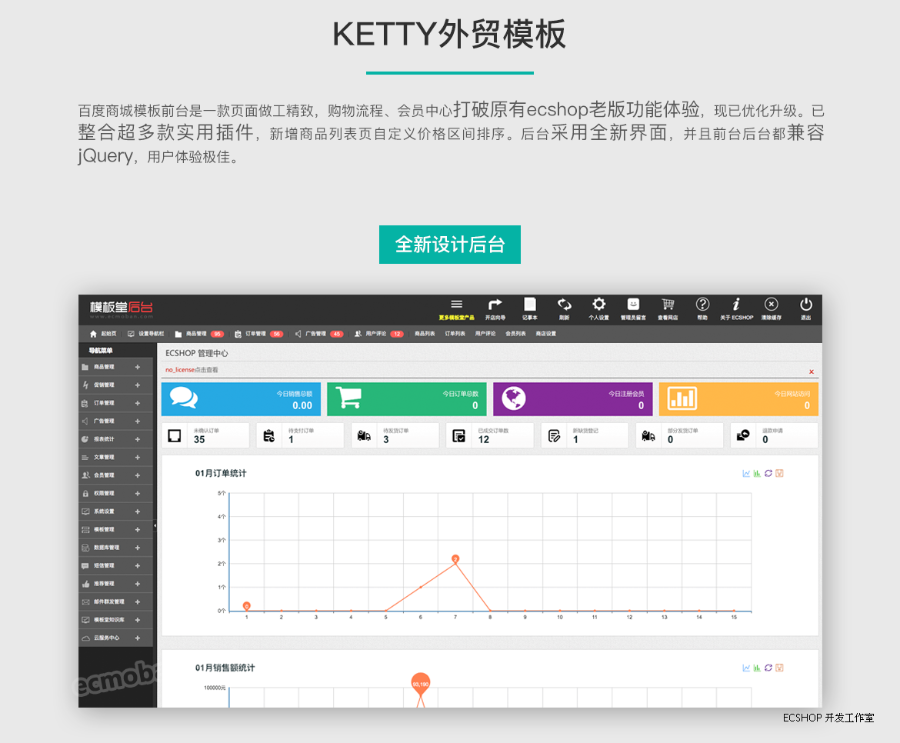Refresh the 01月订单统计 chart panel
This screenshot has height=743, width=900.
[x=768, y=473]
